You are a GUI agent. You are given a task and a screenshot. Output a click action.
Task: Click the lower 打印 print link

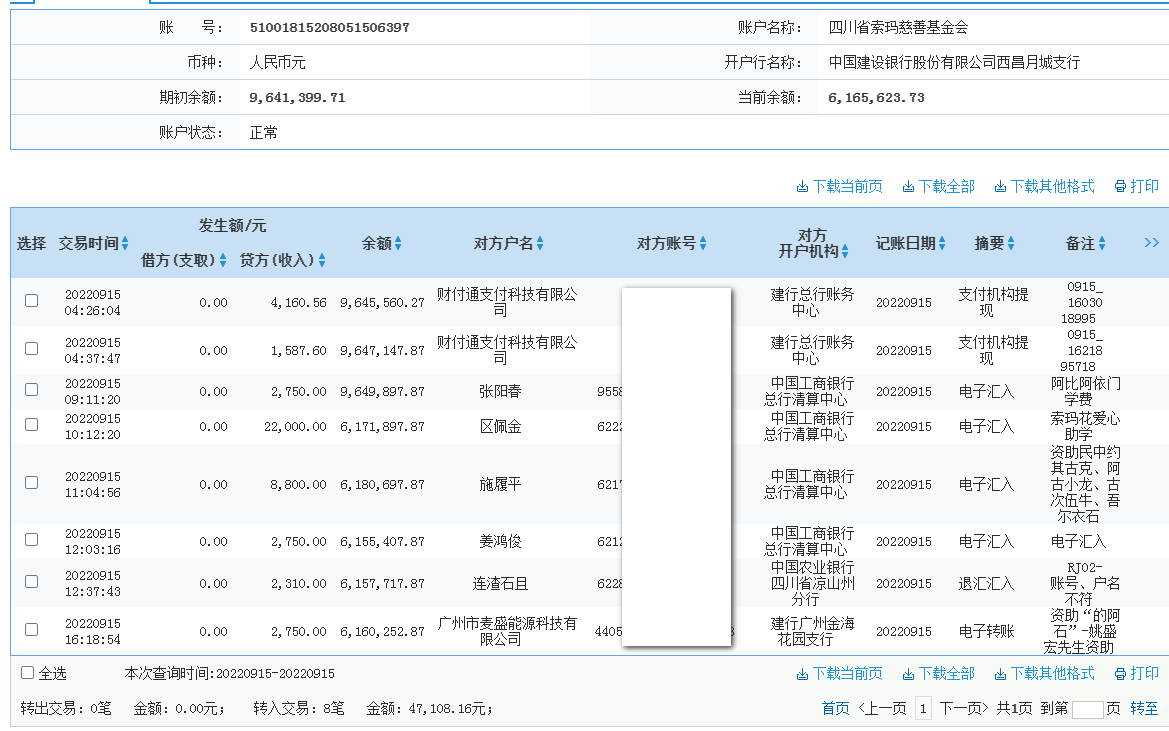[1137, 674]
